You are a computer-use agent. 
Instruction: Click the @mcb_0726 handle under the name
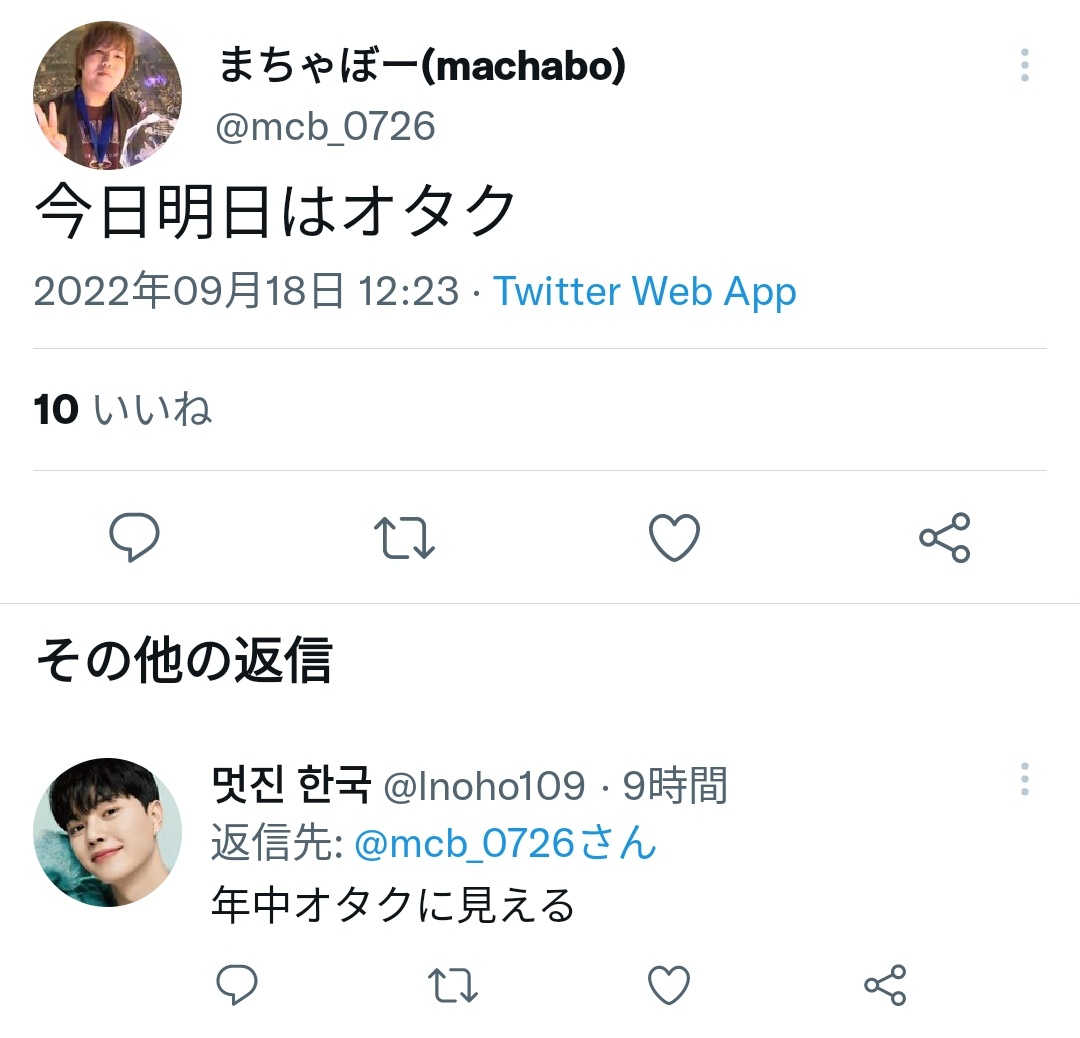click(325, 127)
